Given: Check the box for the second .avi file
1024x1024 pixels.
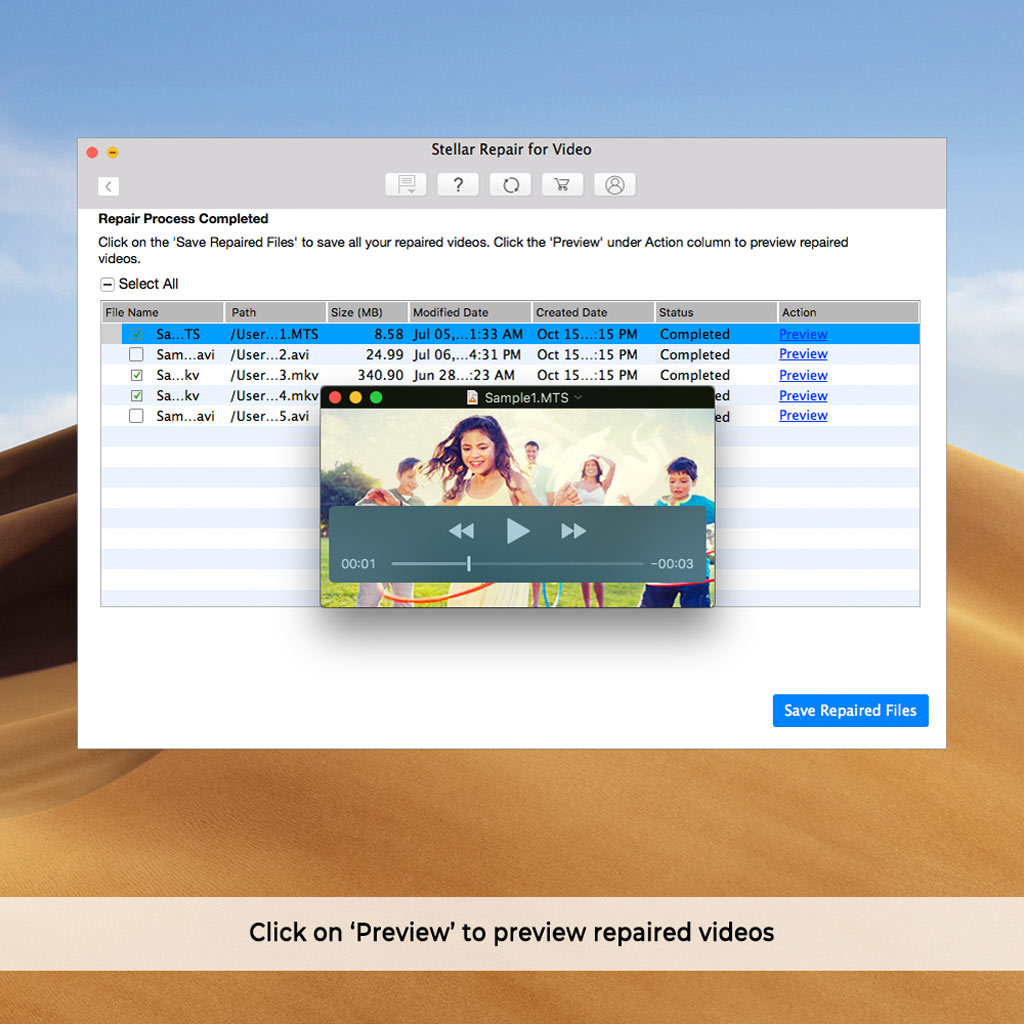Looking at the screenshot, I should tap(136, 354).
